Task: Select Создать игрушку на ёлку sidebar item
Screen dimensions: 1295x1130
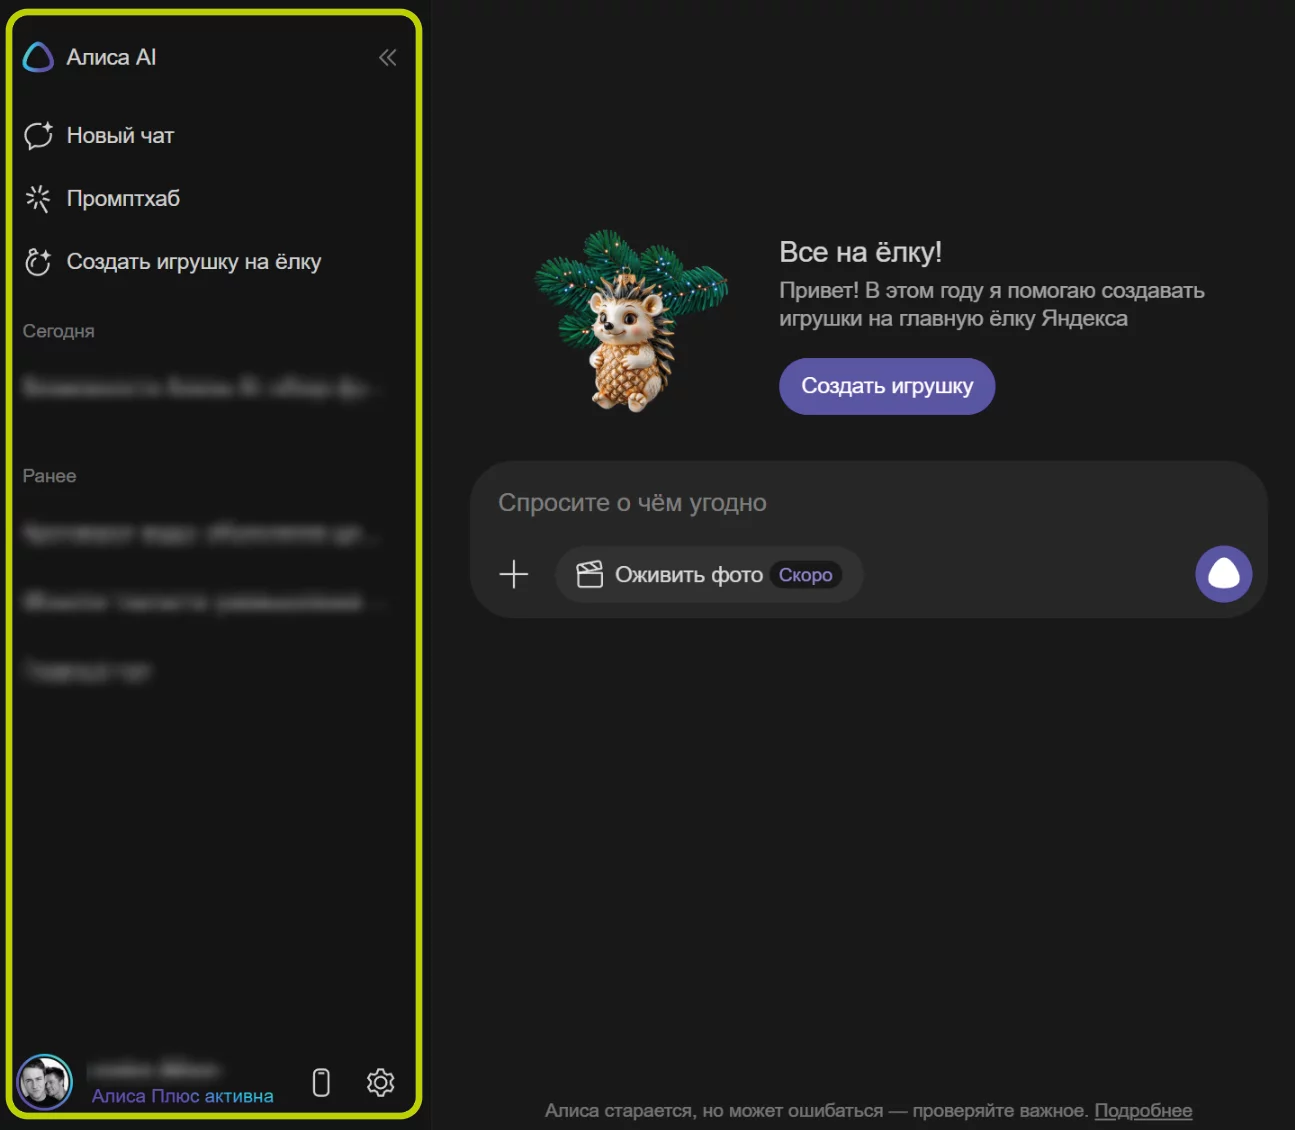Action: pos(193,262)
